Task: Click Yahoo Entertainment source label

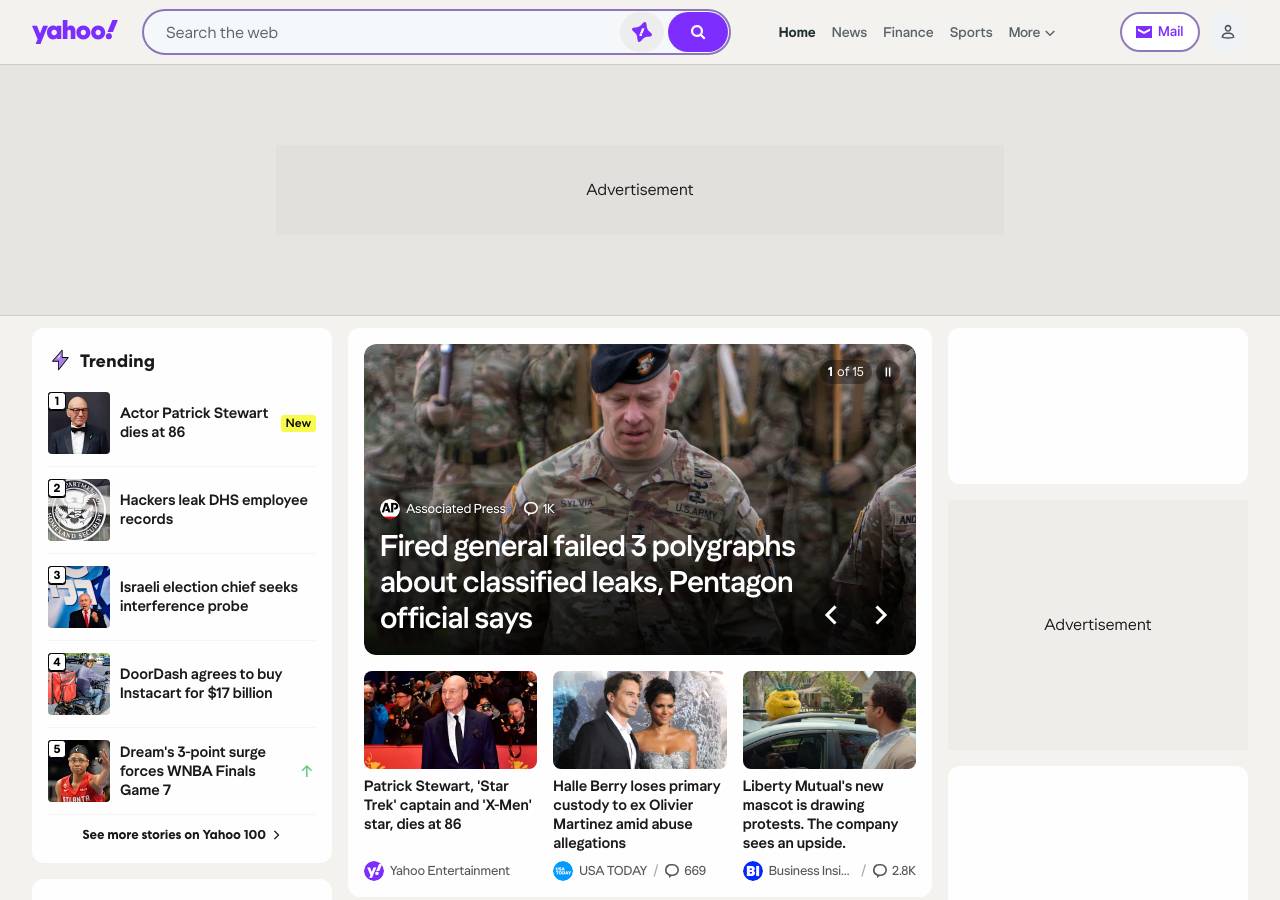Action: (x=450, y=871)
